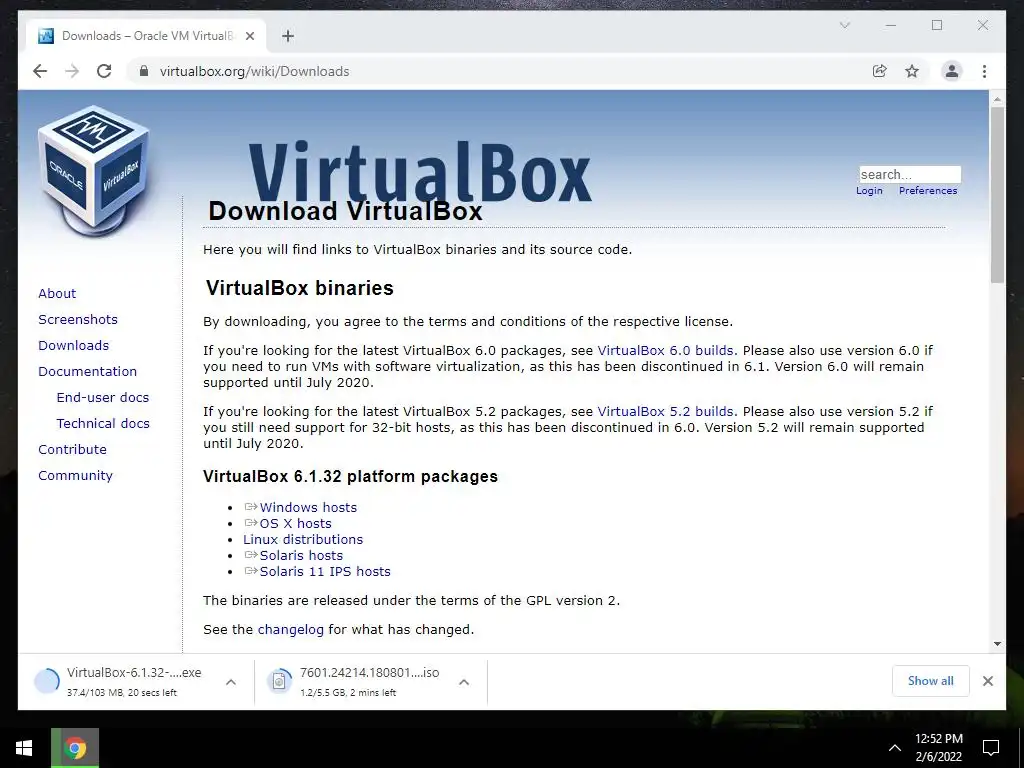Close the downloads bar with the X

[x=987, y=681]
